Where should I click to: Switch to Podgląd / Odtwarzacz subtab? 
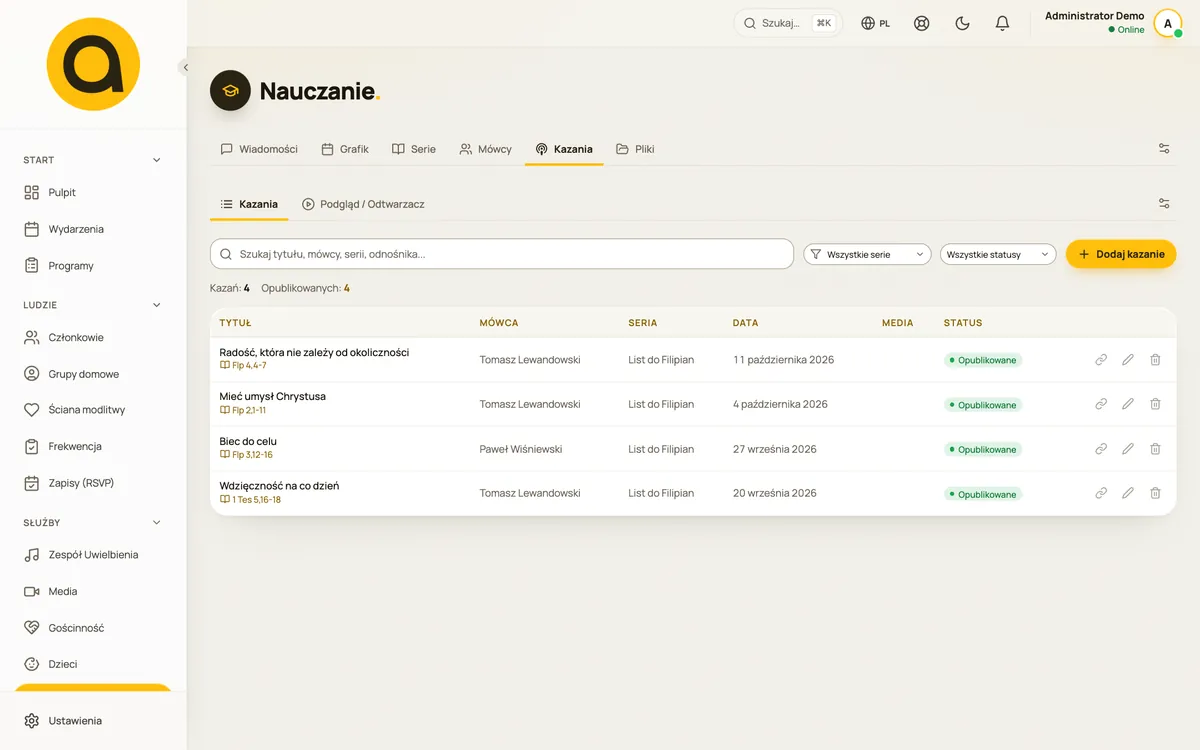(363, 204)
